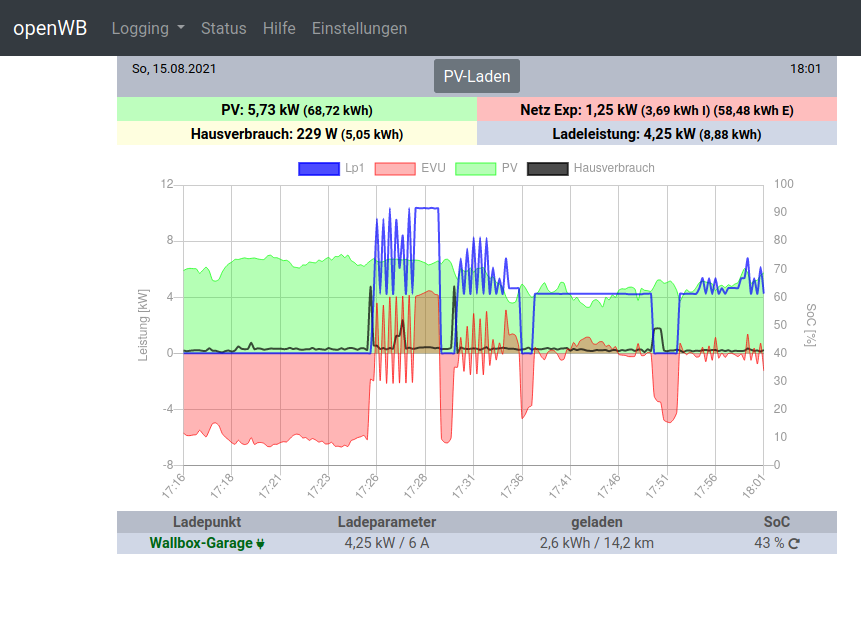Expand the Logging dropdown menu

[x=148, y=28]
